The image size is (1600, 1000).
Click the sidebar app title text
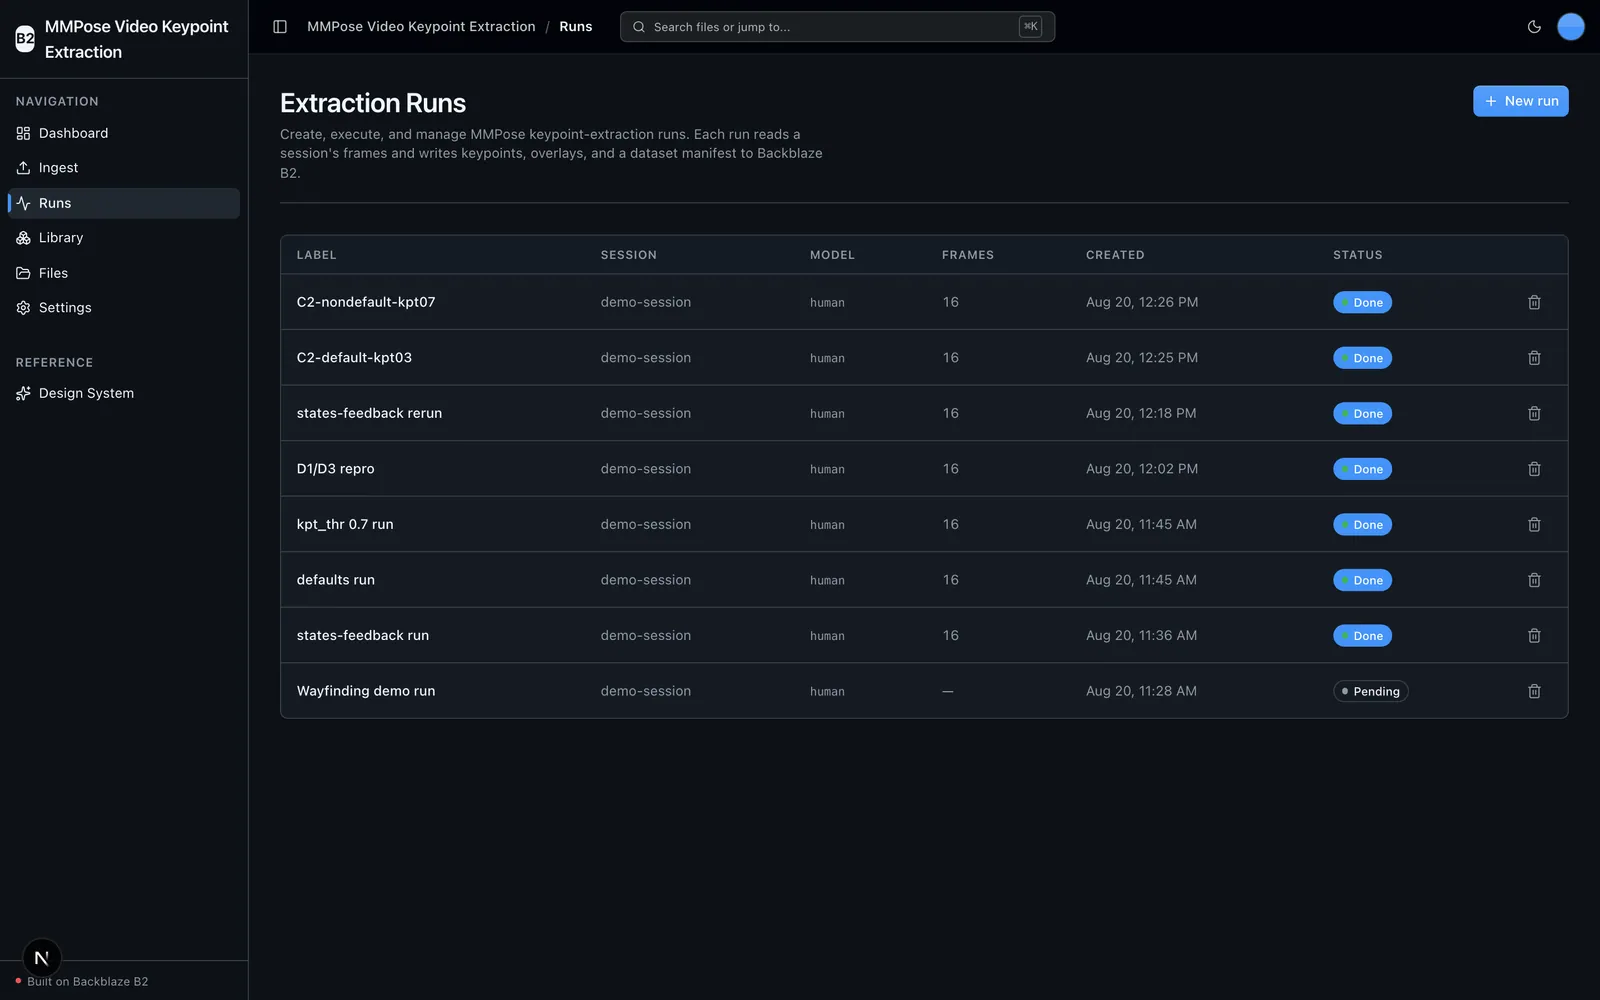tap(137, 39)
